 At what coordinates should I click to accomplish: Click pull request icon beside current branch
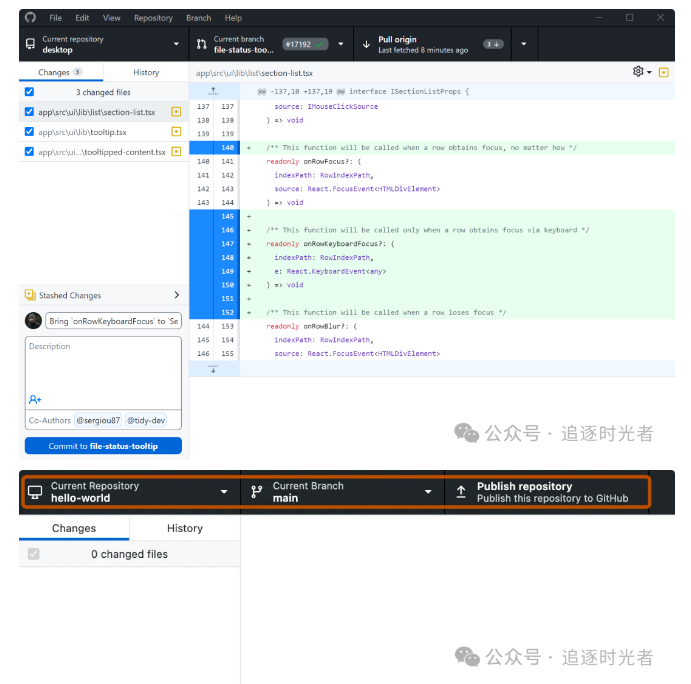tap(201, 44)
